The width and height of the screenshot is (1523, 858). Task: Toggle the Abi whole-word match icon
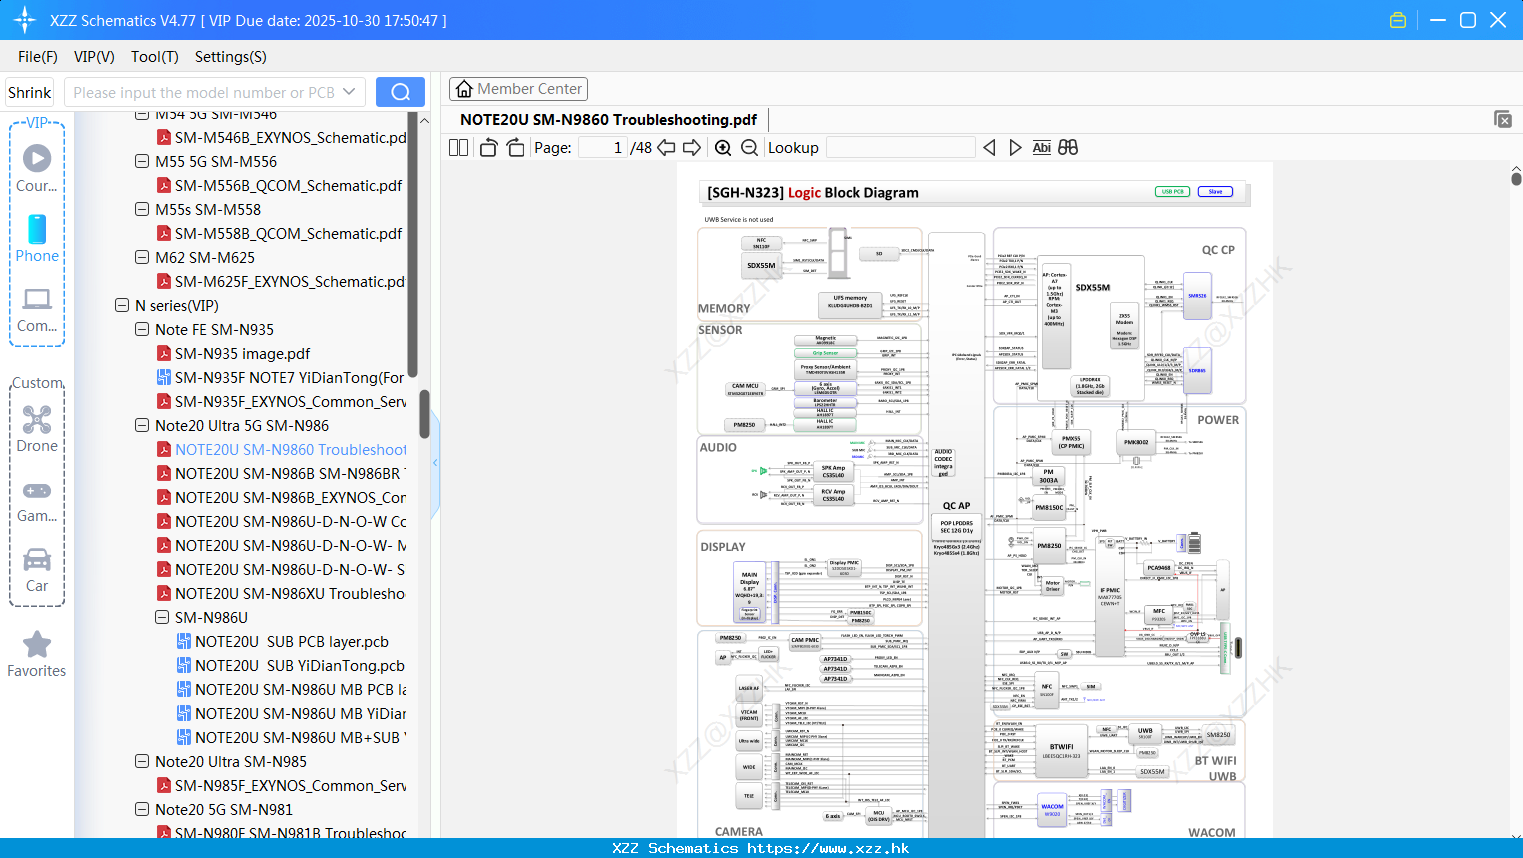click(1041, 147)
